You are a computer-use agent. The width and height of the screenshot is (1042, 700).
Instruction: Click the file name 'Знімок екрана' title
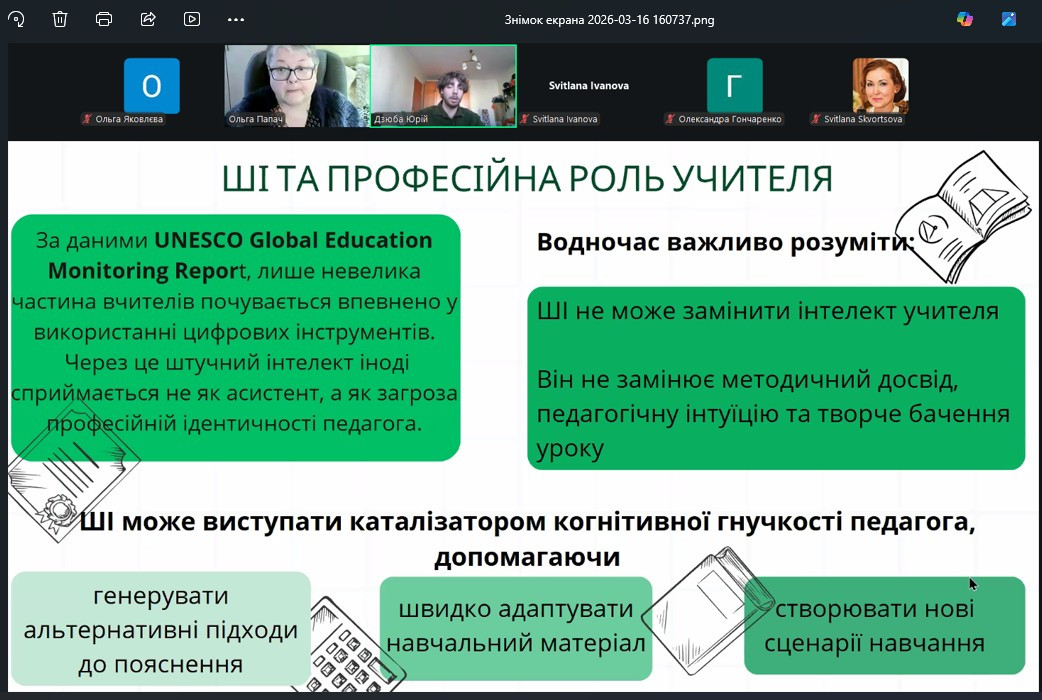[x=610, y=19]
